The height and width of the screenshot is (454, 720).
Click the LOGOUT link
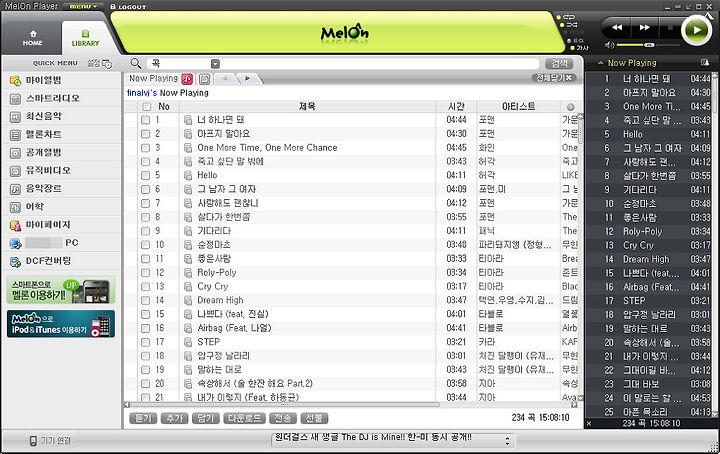128,7
